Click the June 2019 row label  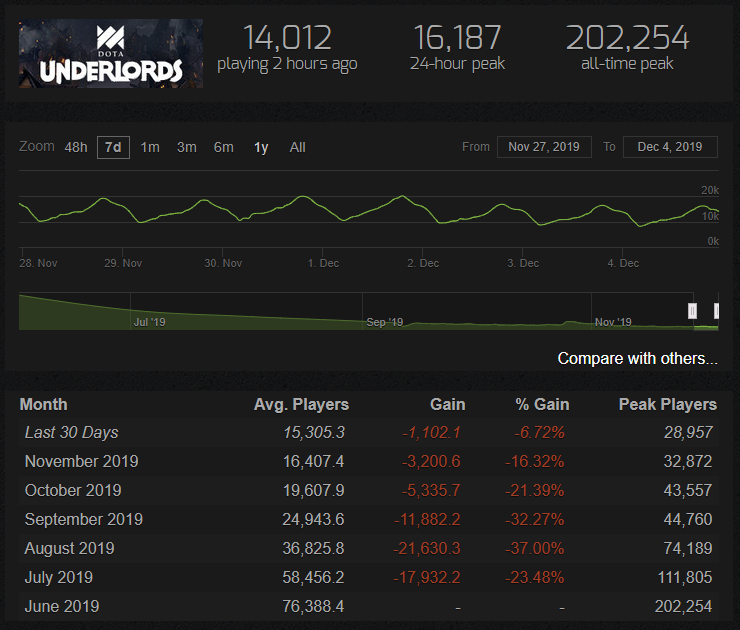(62, 606)
